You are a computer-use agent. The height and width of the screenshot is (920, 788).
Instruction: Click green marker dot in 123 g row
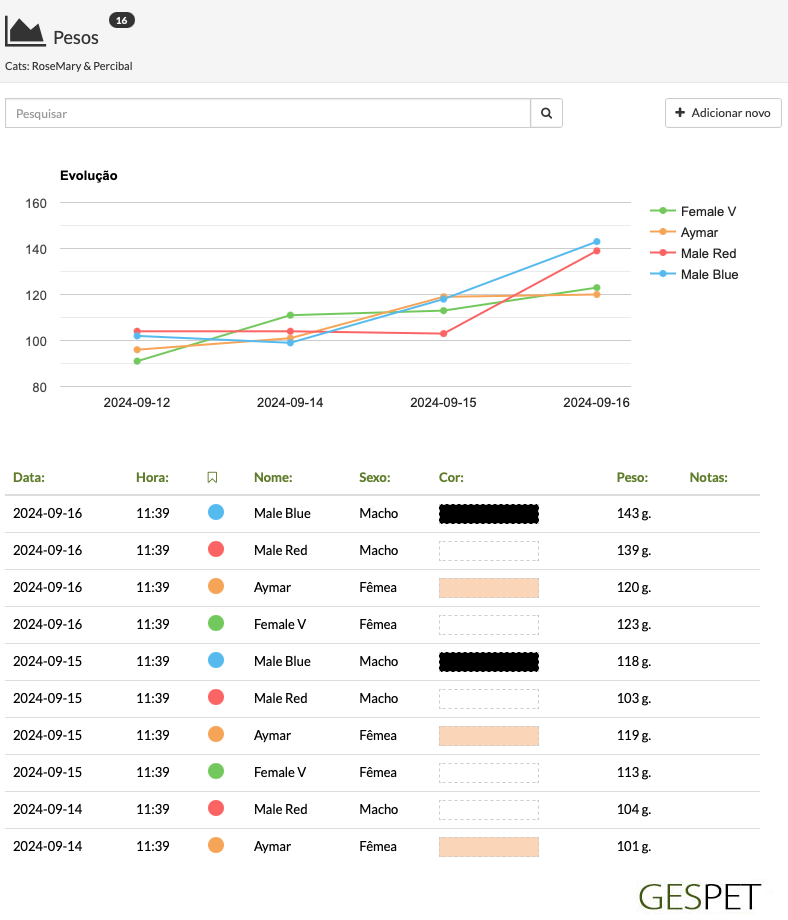tap(216, 623)
